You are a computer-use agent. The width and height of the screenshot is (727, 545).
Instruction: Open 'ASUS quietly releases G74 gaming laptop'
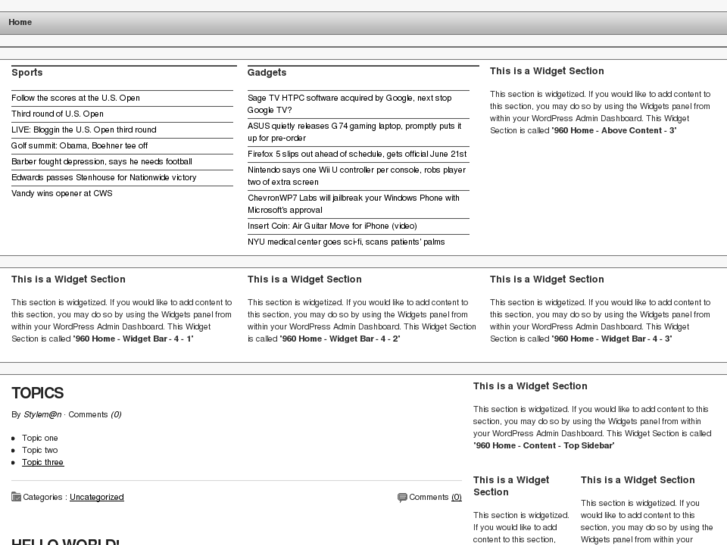(354, 132)
